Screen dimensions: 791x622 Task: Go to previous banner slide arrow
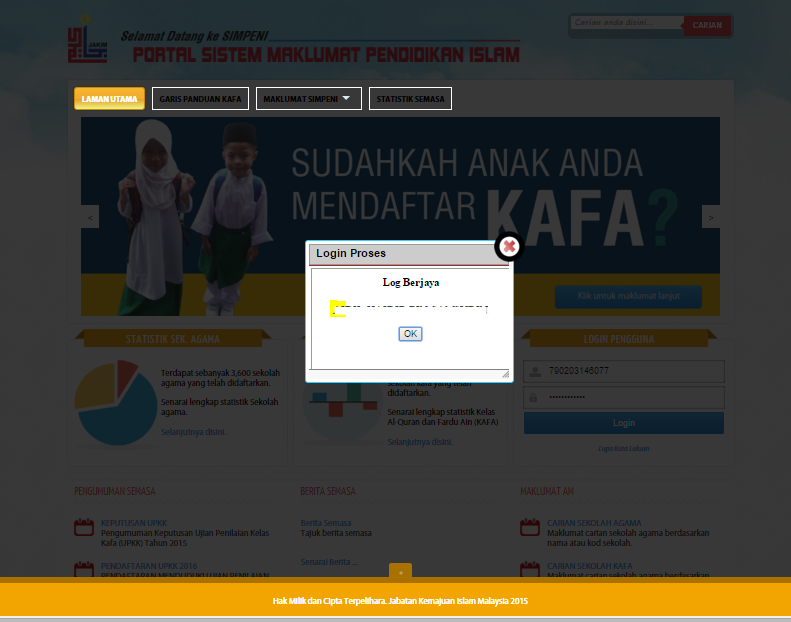pos(90,217)
